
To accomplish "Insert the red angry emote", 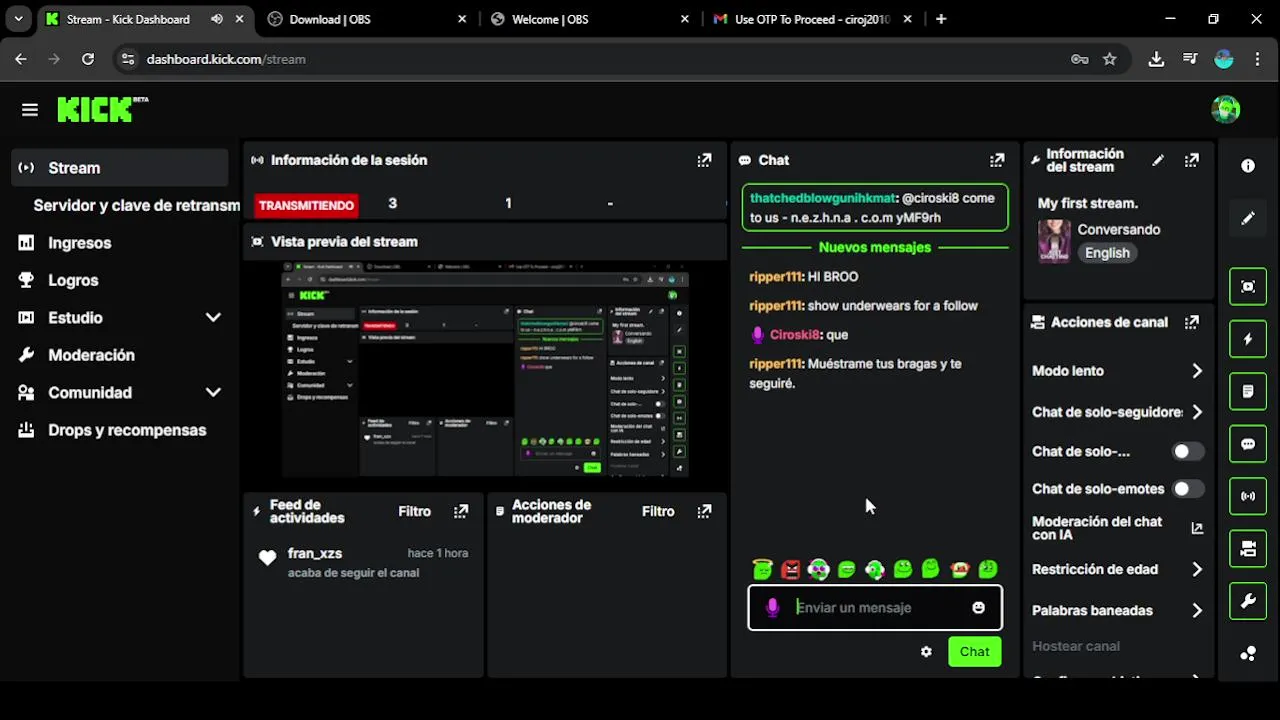I will pos(791,569).
